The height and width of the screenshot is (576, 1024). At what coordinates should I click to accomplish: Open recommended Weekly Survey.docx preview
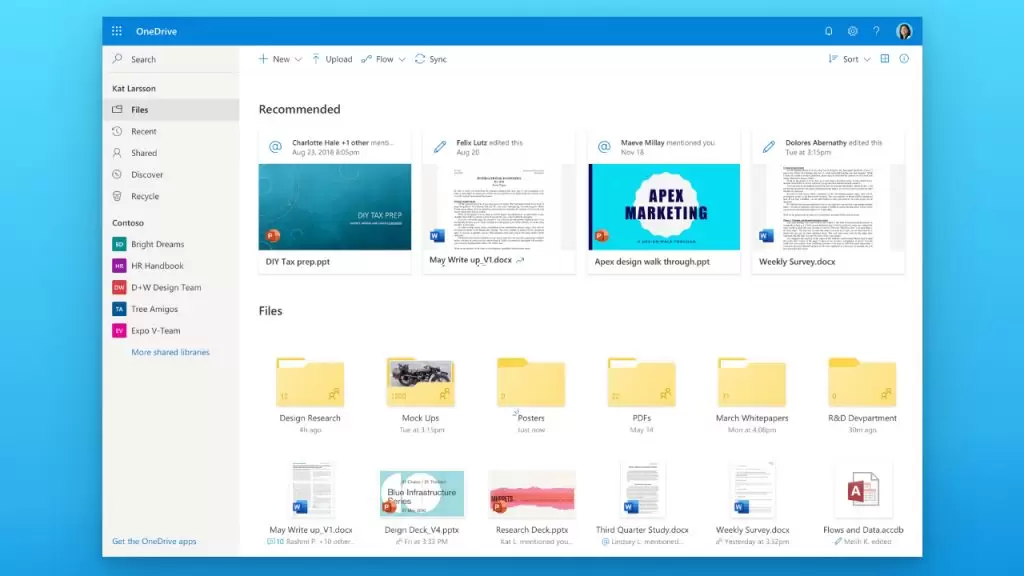tap(828, 207)
